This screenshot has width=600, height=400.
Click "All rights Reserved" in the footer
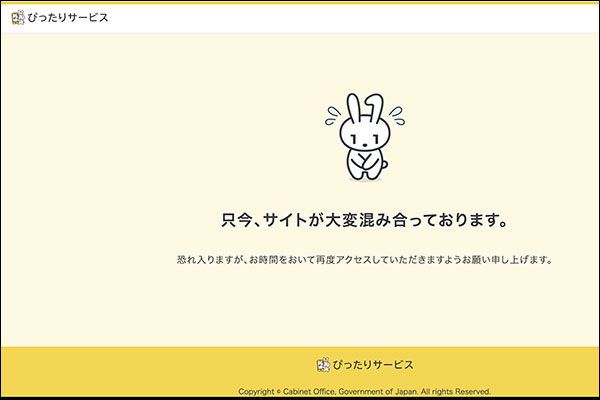tap(455, 391)
